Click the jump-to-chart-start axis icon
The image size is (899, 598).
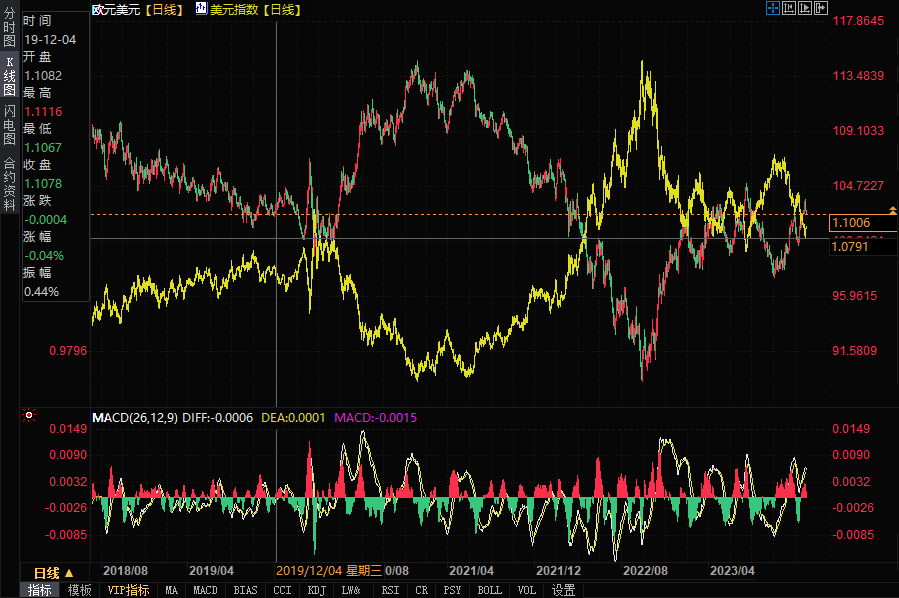tap(788, 8)
